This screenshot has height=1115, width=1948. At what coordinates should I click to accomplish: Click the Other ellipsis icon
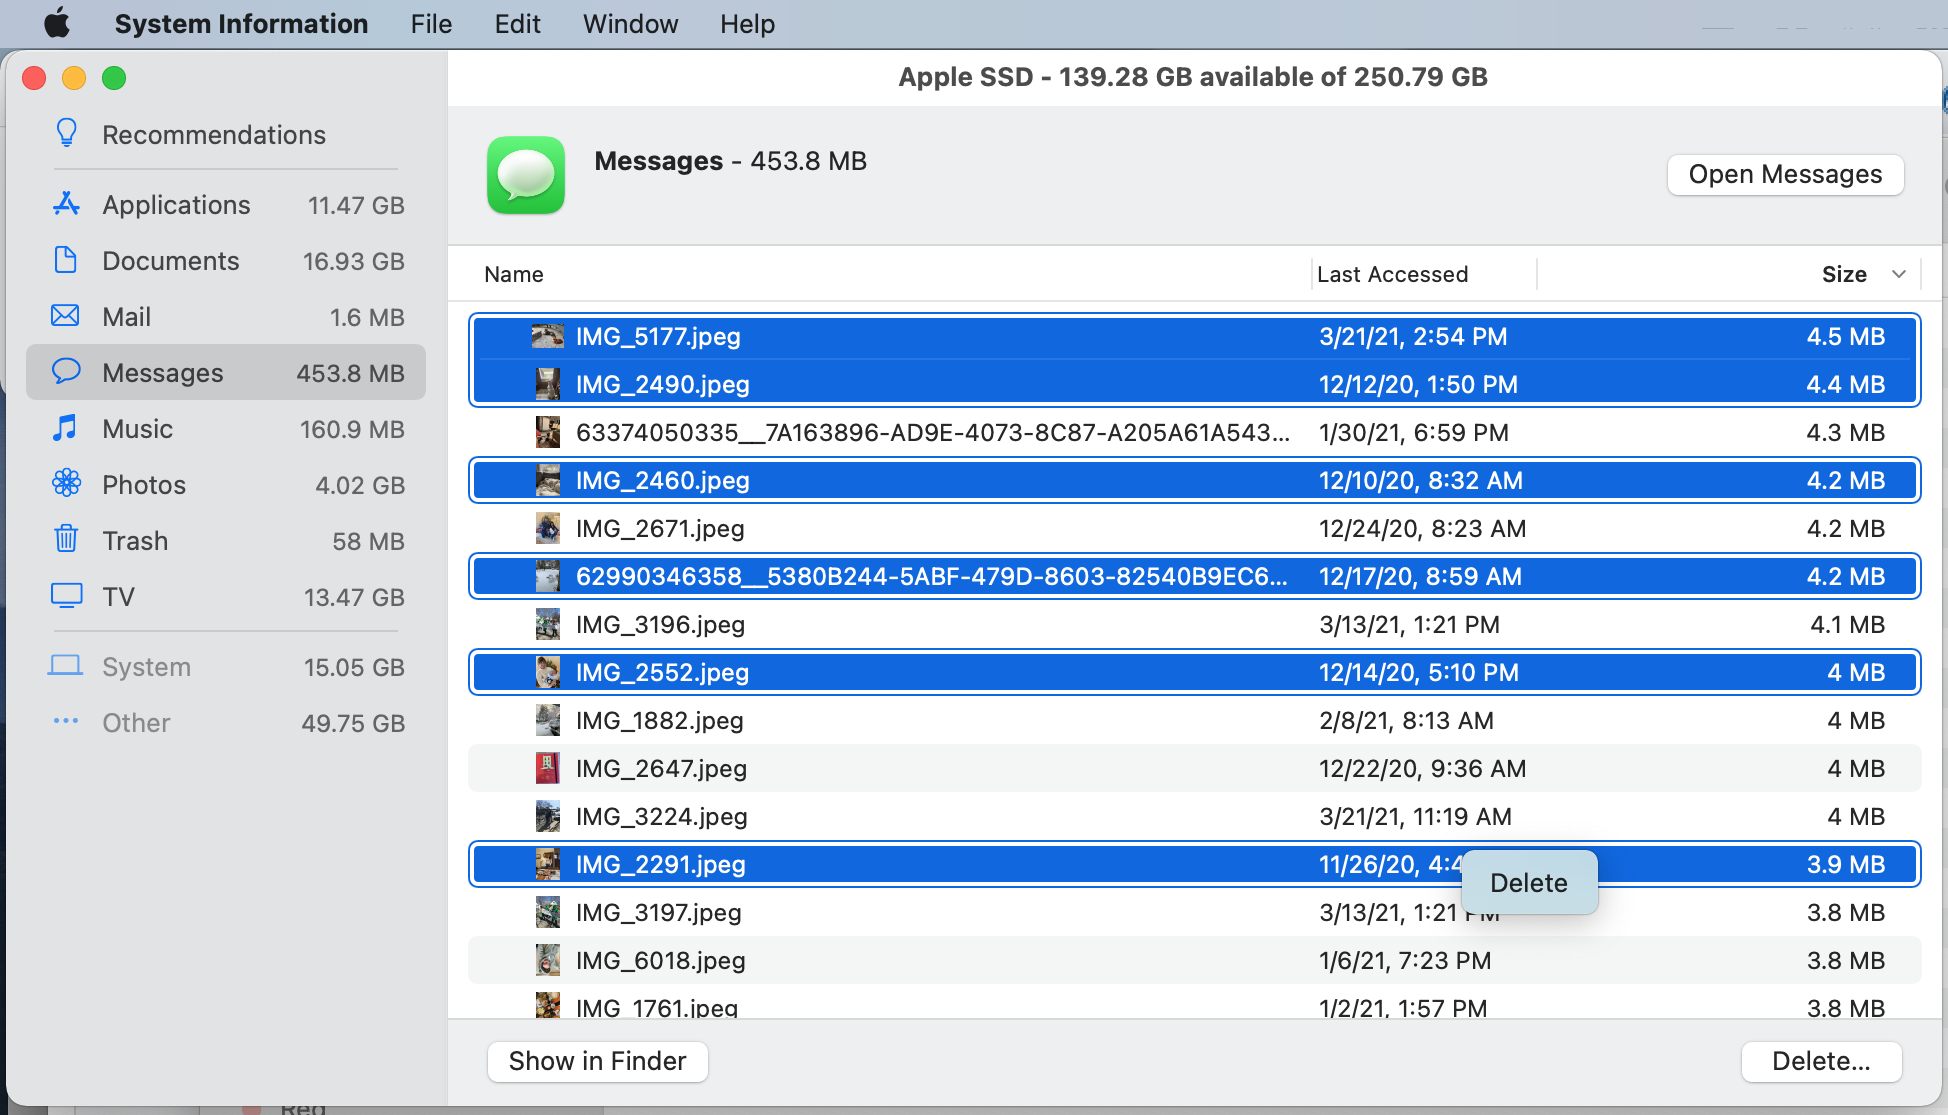[66, 721]
